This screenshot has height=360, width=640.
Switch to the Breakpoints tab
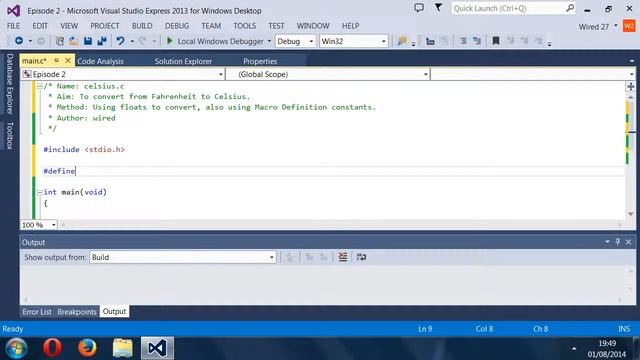click(77, 312)
